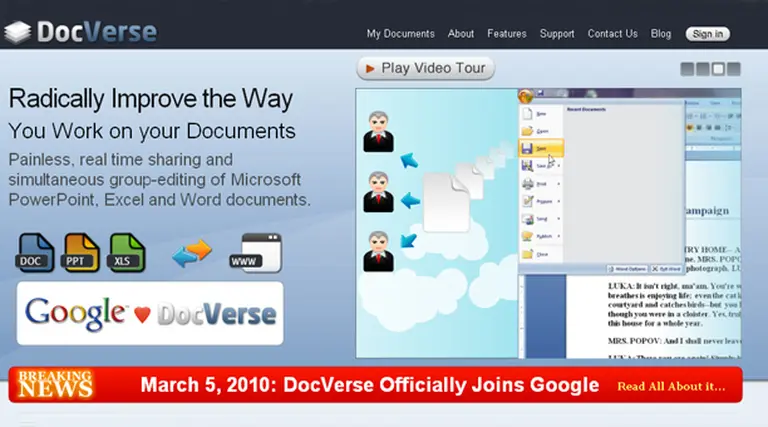Click the blue and orange sync arrows icon
This screenshot has height=427, width=768.
point(192,254)
